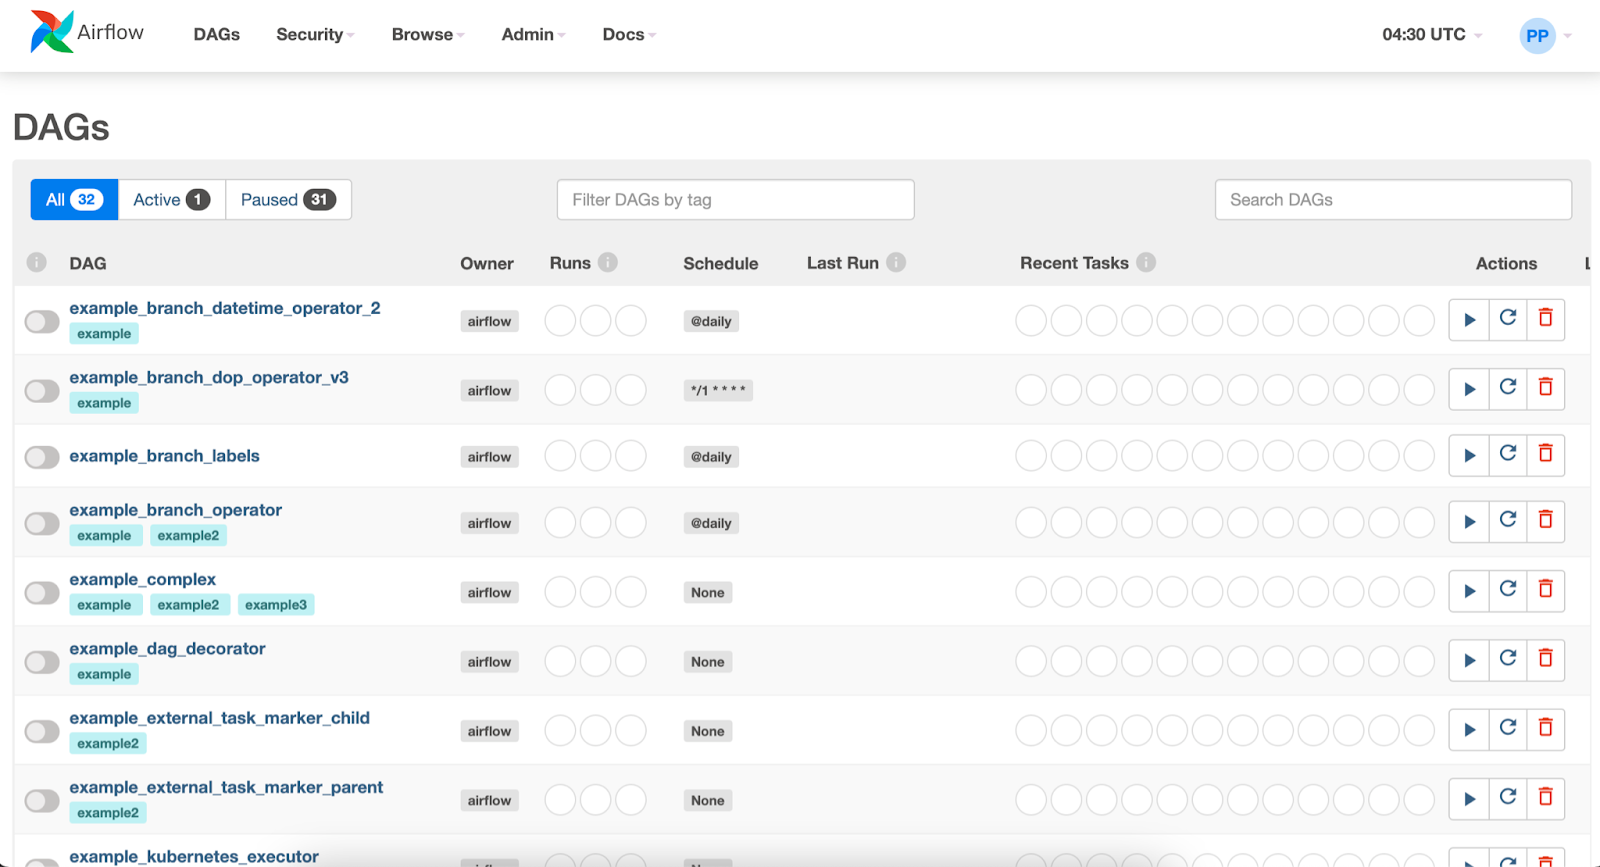Delete the example_external_task_marker_child DAG

1545,729
